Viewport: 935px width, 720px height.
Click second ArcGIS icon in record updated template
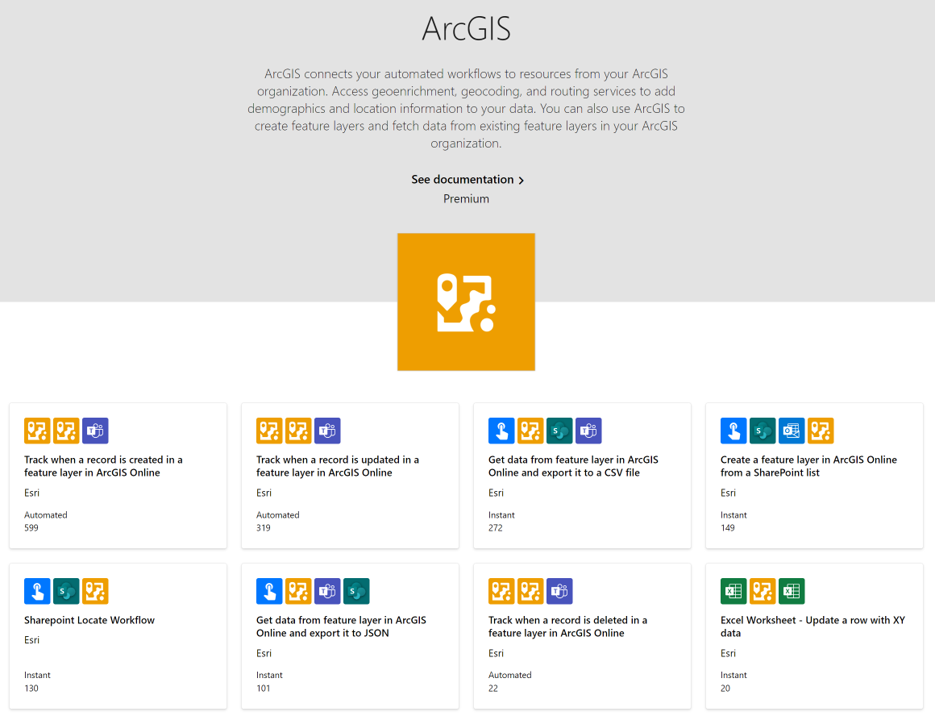tap(298, 431)
